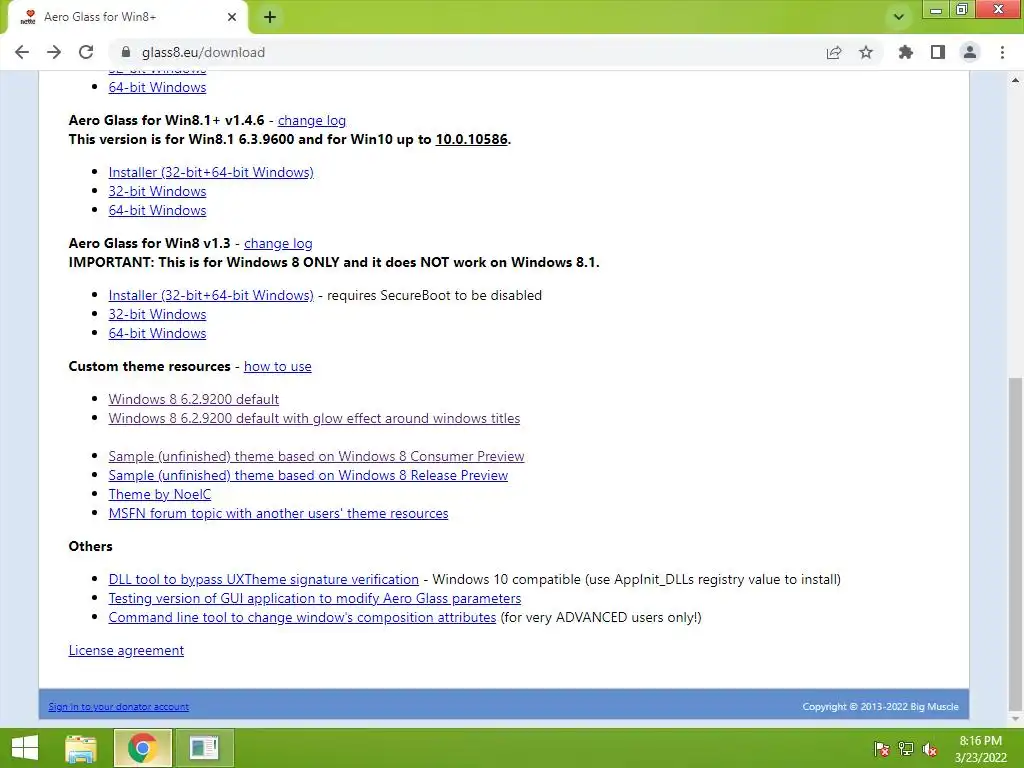Viewport: 1024px width, 768px height.
Task: Open the Chrome extensions puzzle menu
Action: tap(906, 52)
